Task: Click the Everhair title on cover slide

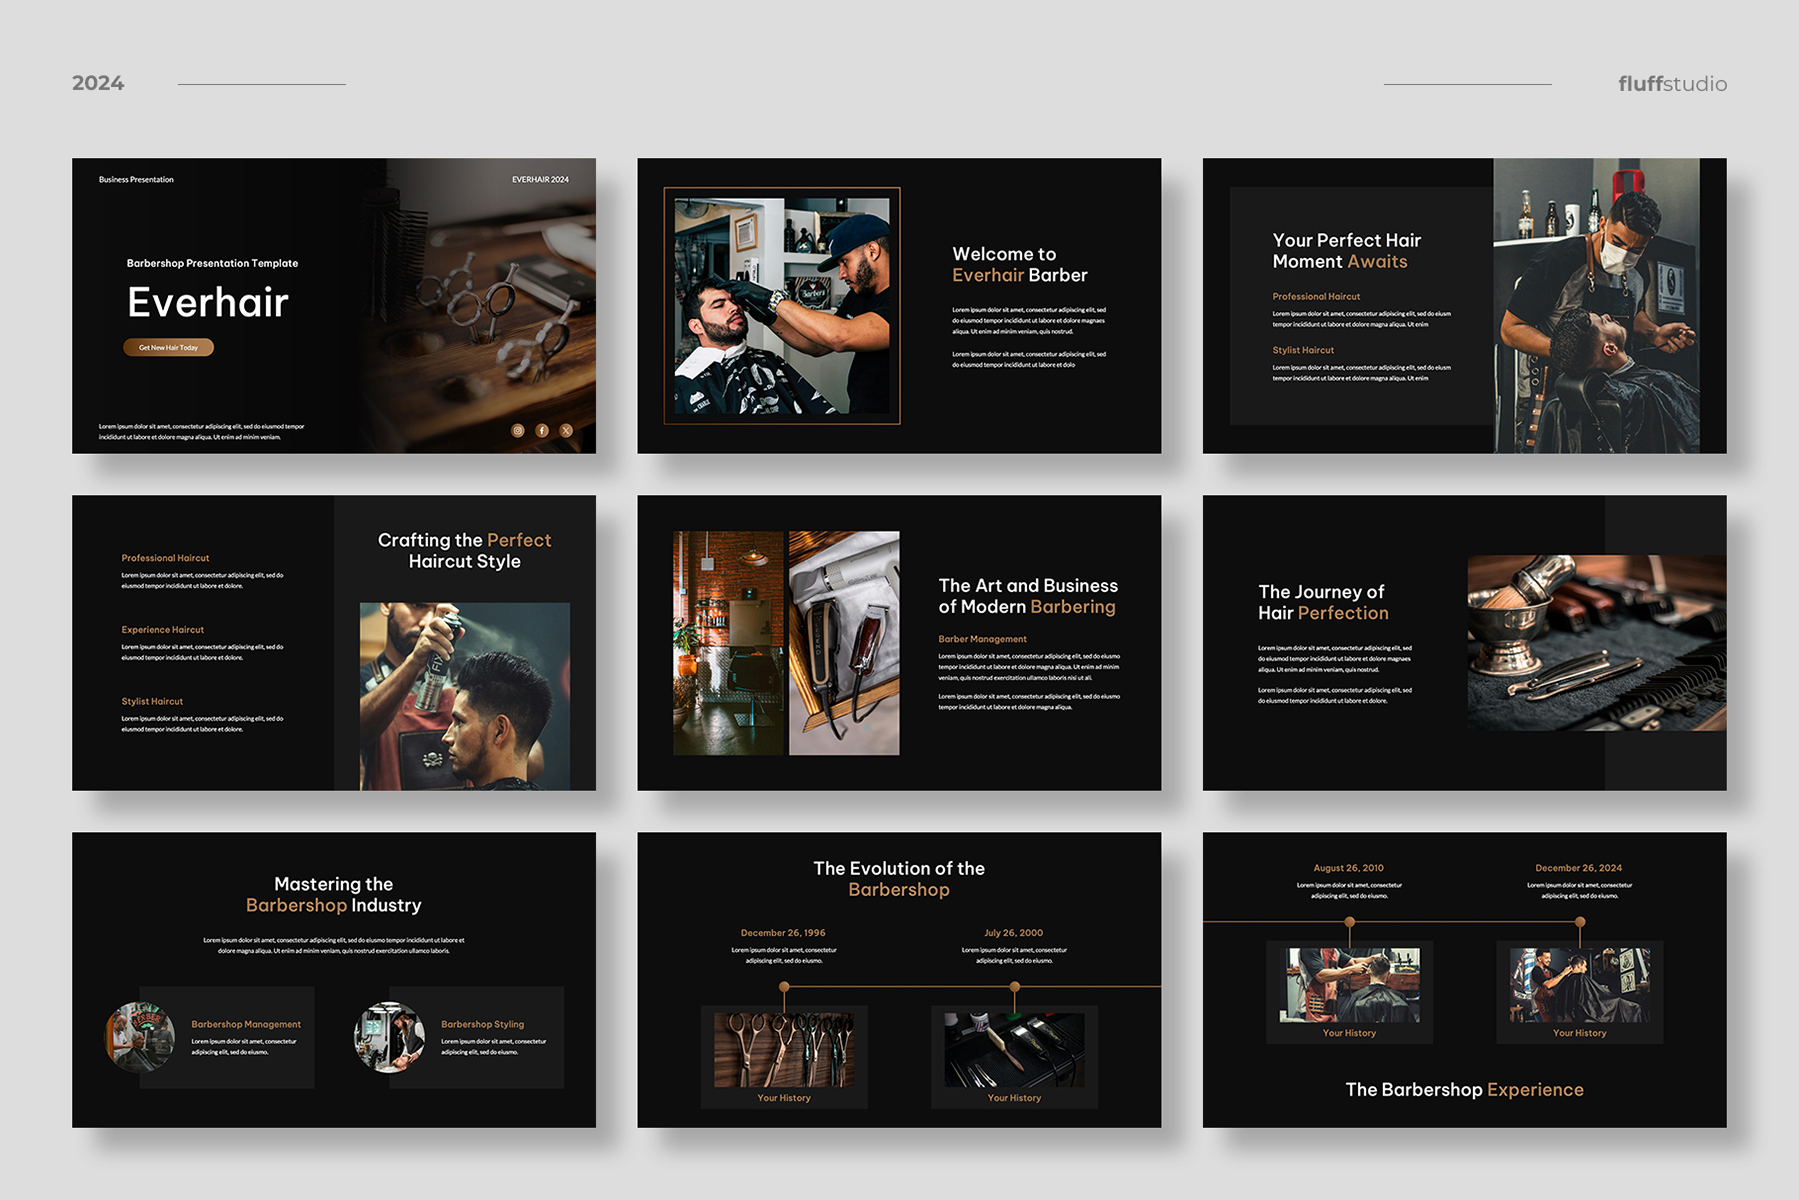Action: [208, 303]
